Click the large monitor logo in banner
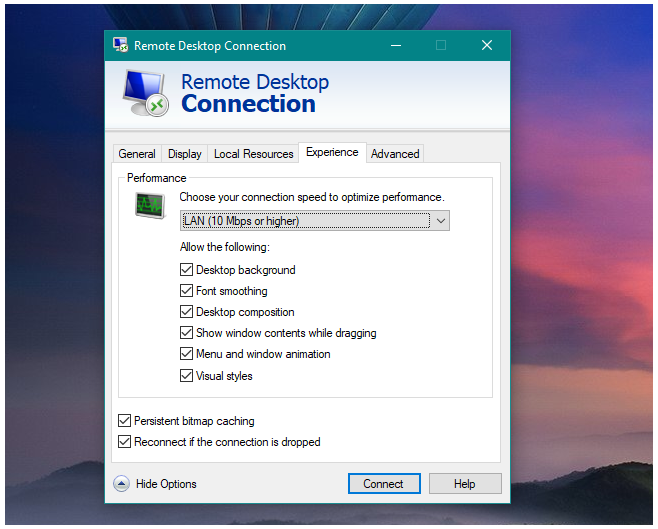Screen dimensions: 658x529 click(146, 93)
